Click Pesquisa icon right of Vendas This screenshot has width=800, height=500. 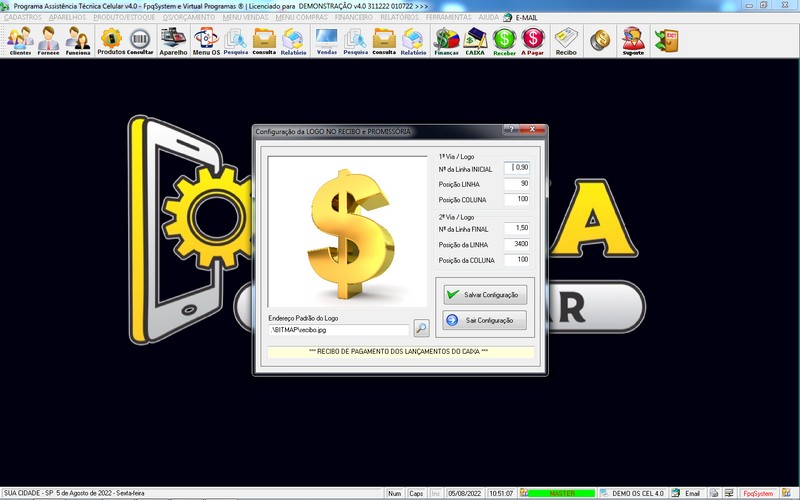(x=356, y=41)
